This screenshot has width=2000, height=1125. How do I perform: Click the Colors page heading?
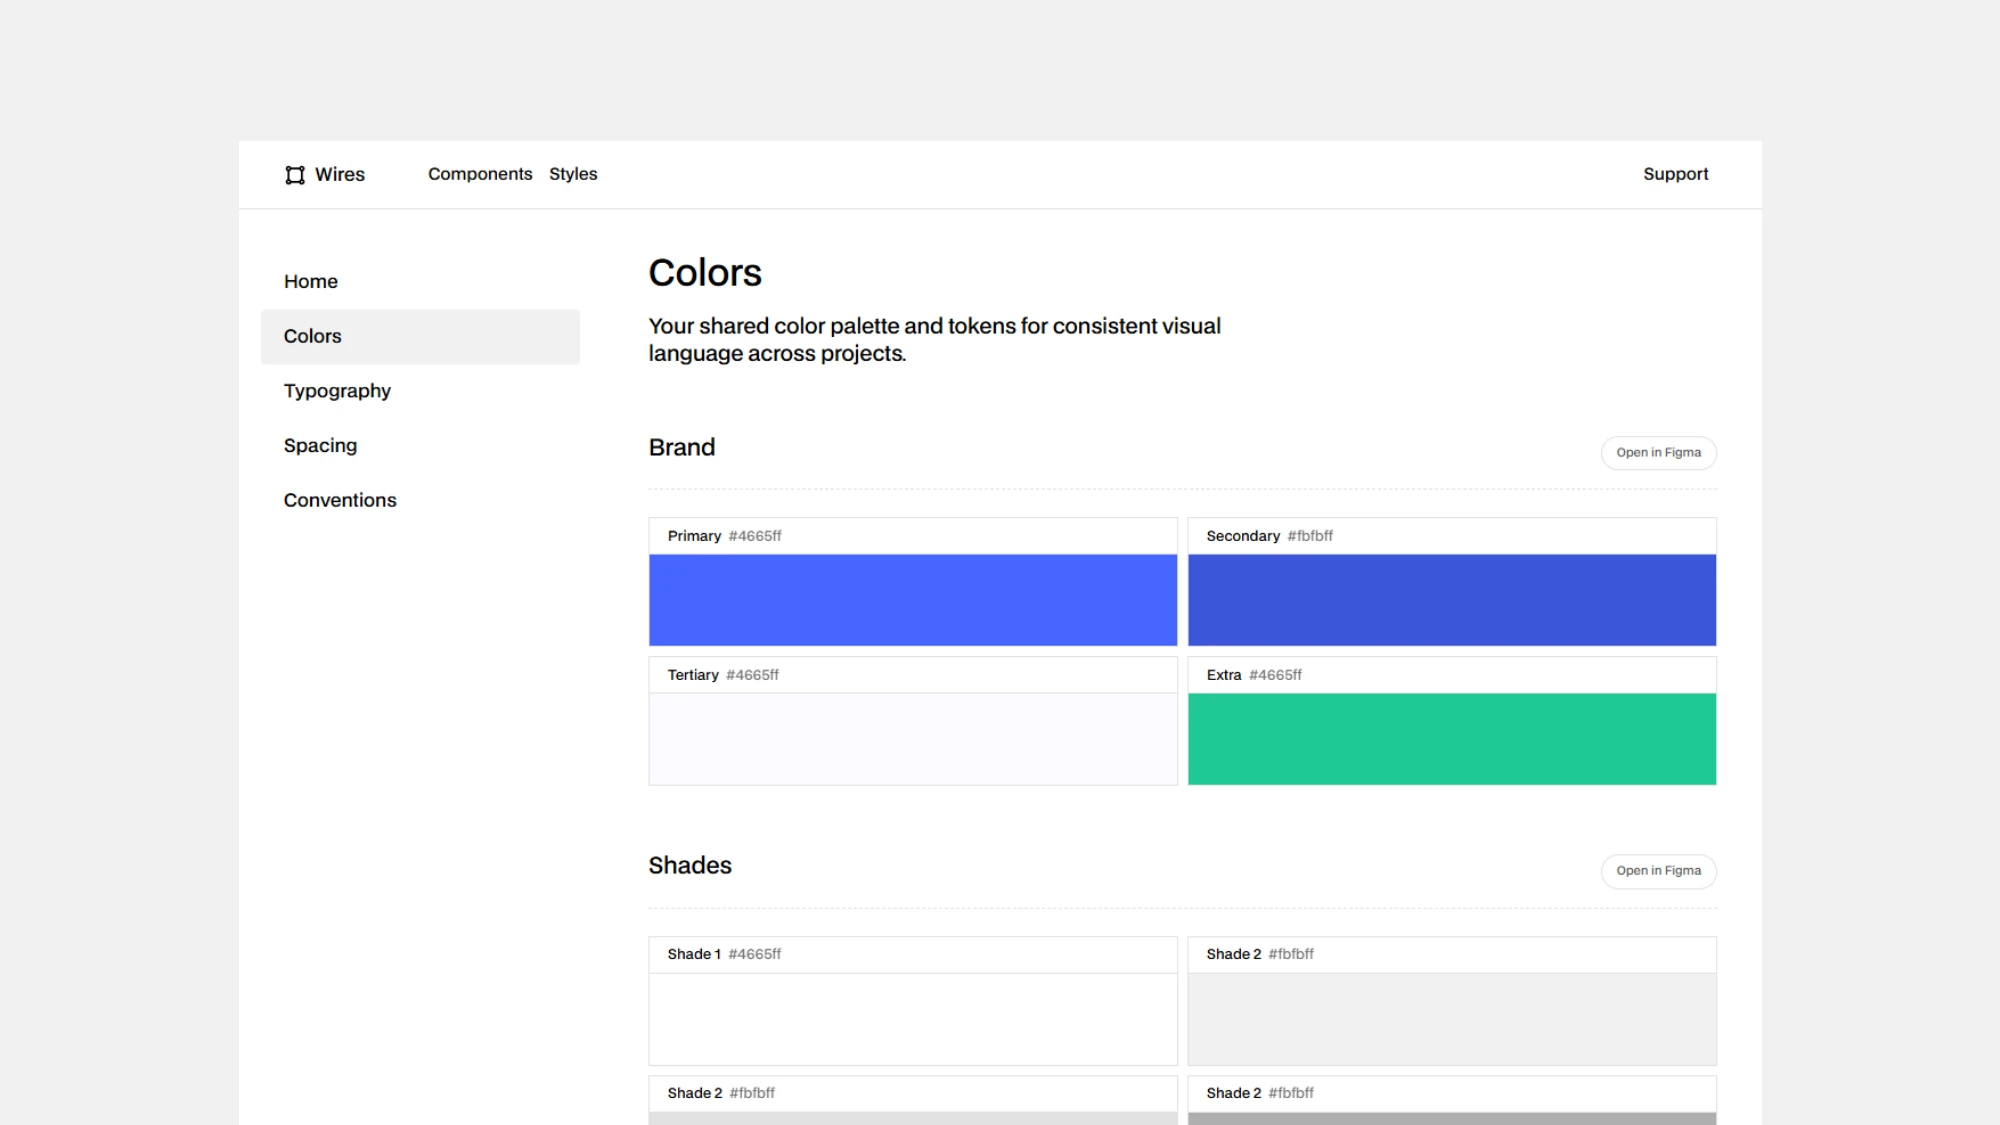(x=705, y=272)
